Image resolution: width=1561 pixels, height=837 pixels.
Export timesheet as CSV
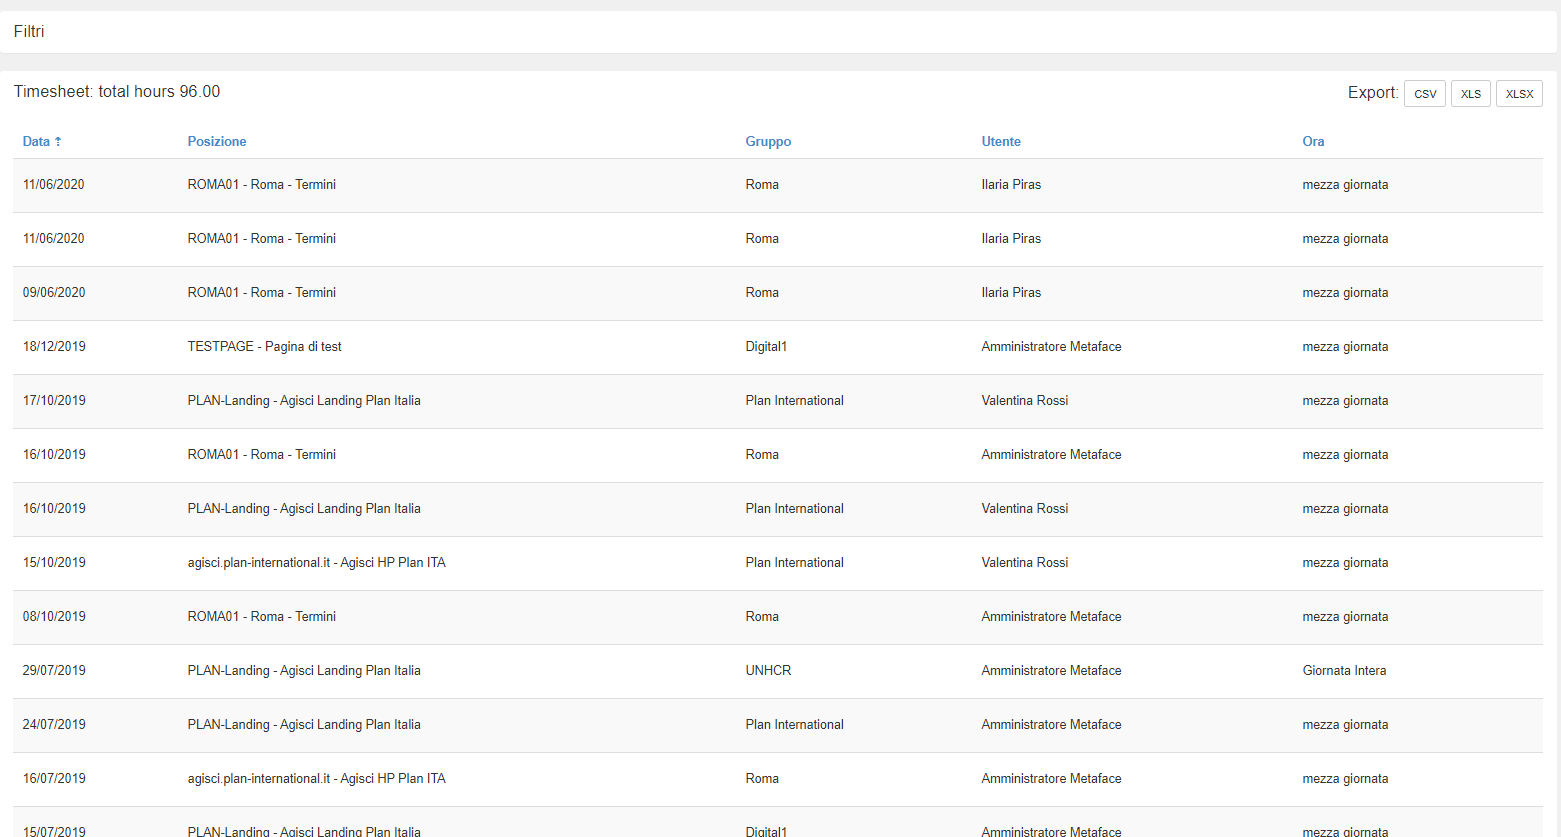tap(1424, 94)
